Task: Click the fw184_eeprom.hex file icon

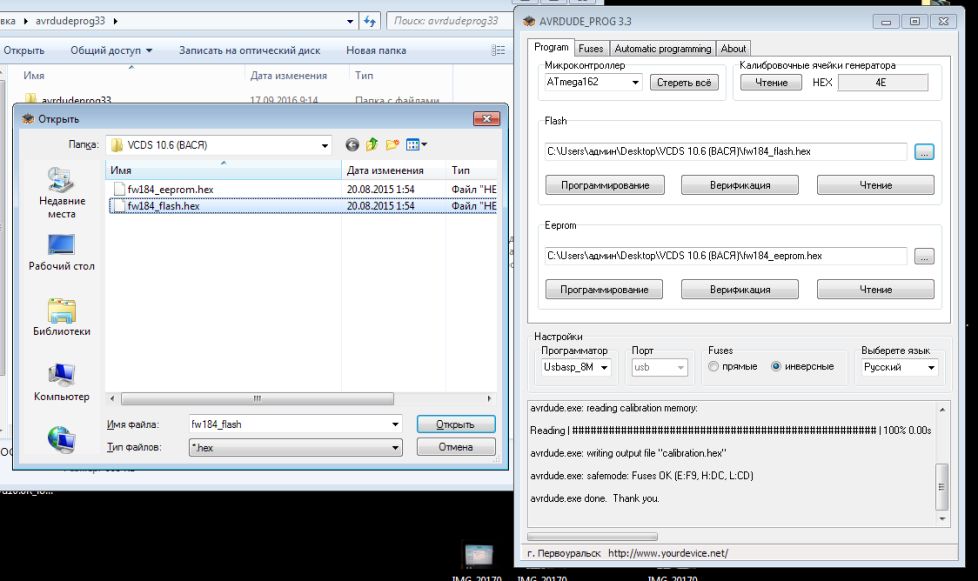Action: [119, 189]
